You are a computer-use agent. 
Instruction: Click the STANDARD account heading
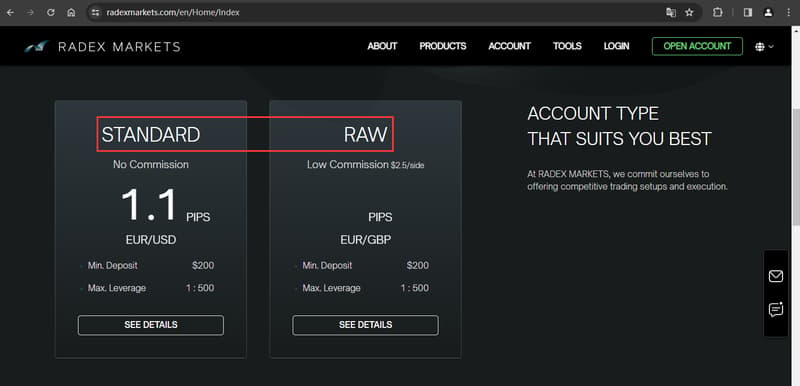(151, 135)
